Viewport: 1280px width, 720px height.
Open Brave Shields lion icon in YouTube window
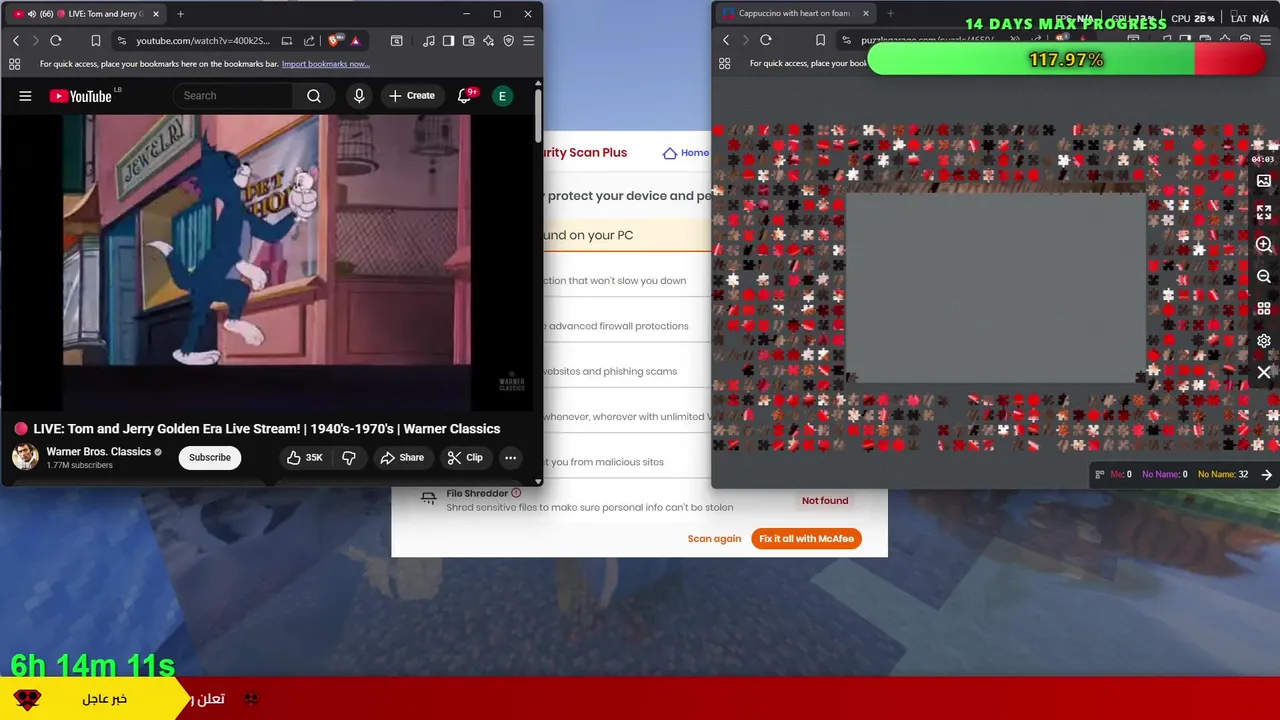coord(335,40)
